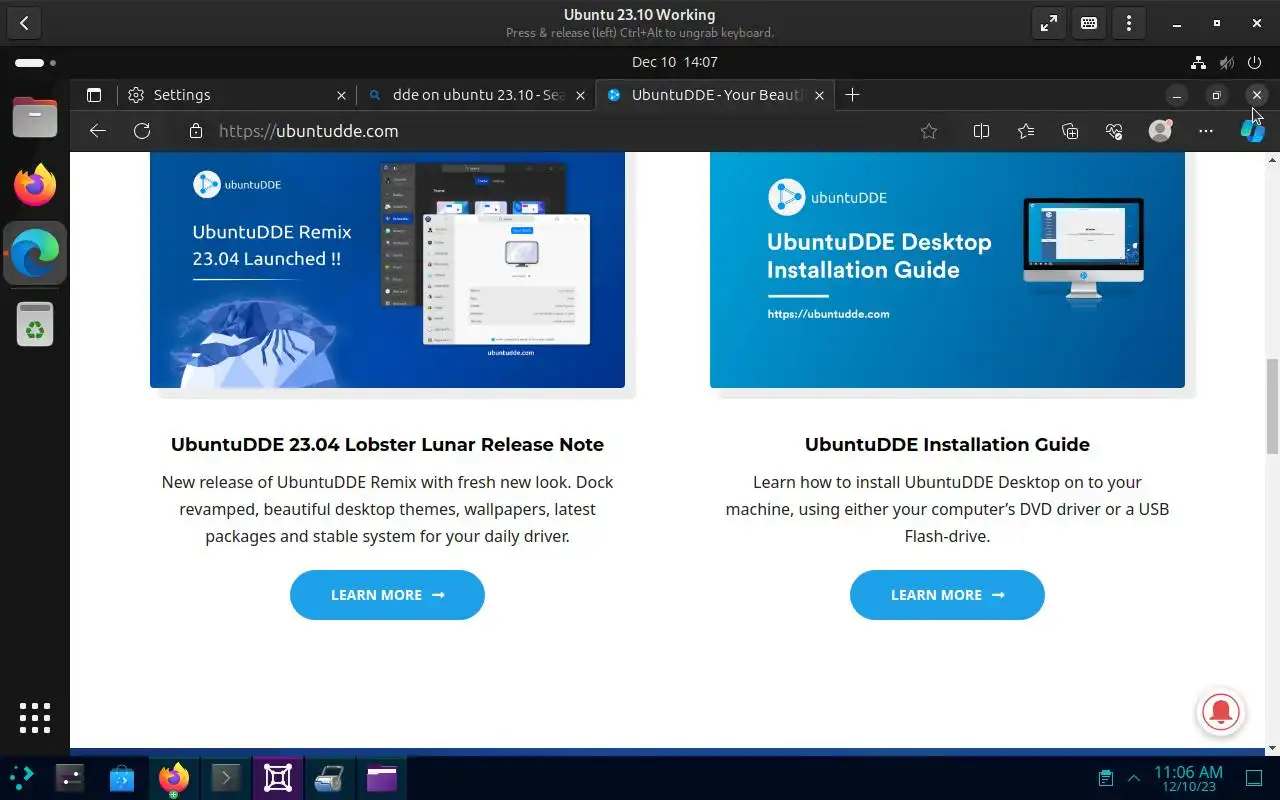Toggle fullscreen for the VM viewer
This screenshot has height=800, width=1280.
(1049, 23)
